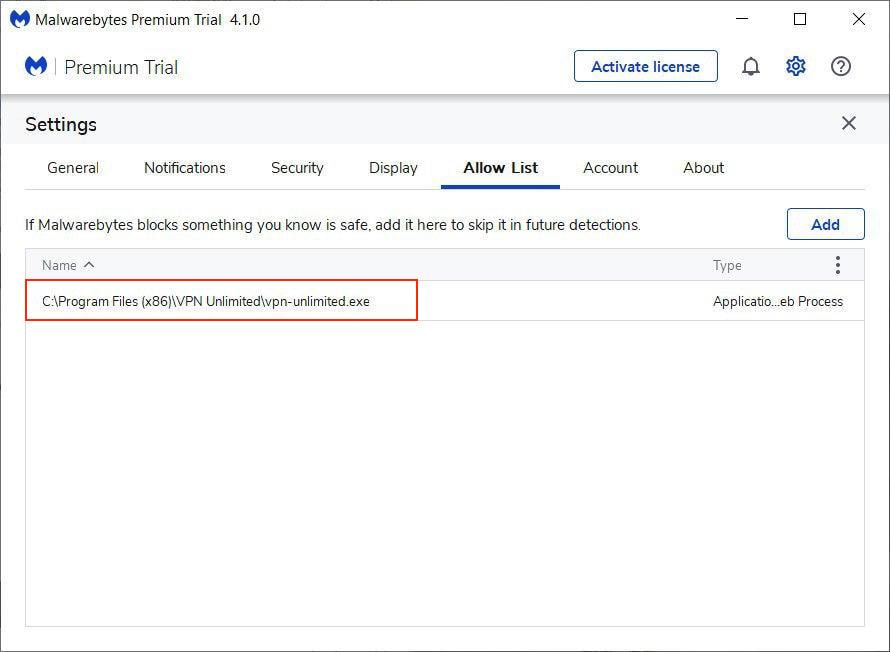Open the help question mark icon
The width and height of the screenshot is (890, 652).
coord(841,67)
